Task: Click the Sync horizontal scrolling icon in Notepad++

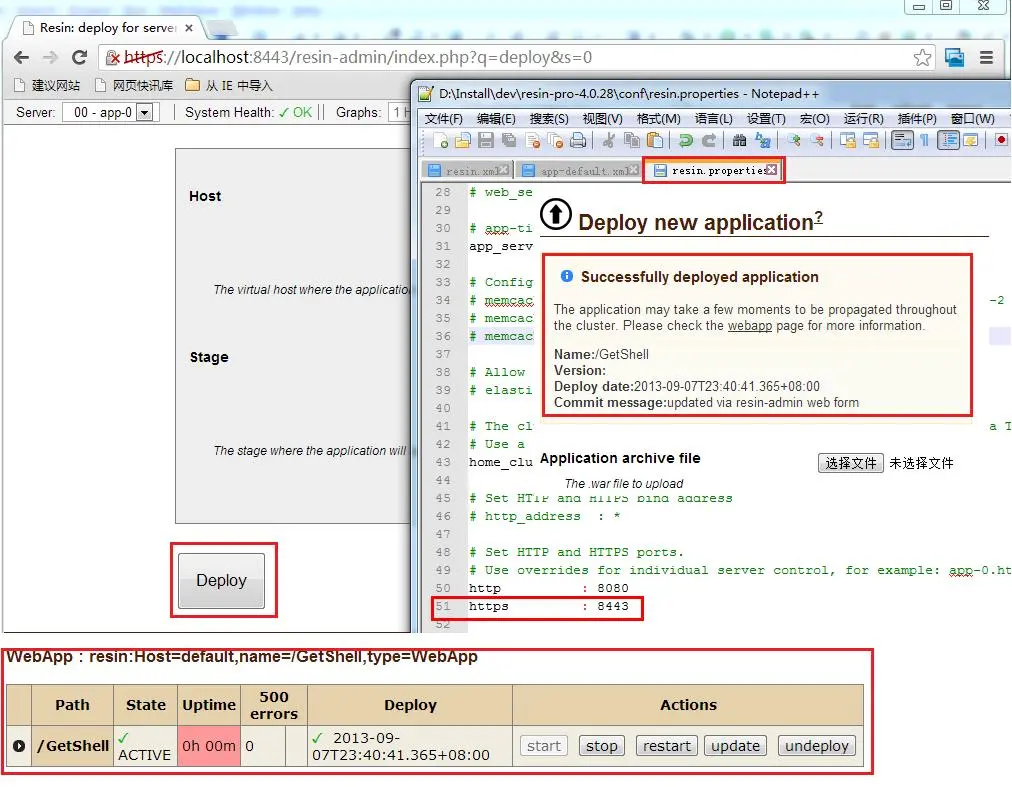Action: pyautogui.click(x=871, y=140)
